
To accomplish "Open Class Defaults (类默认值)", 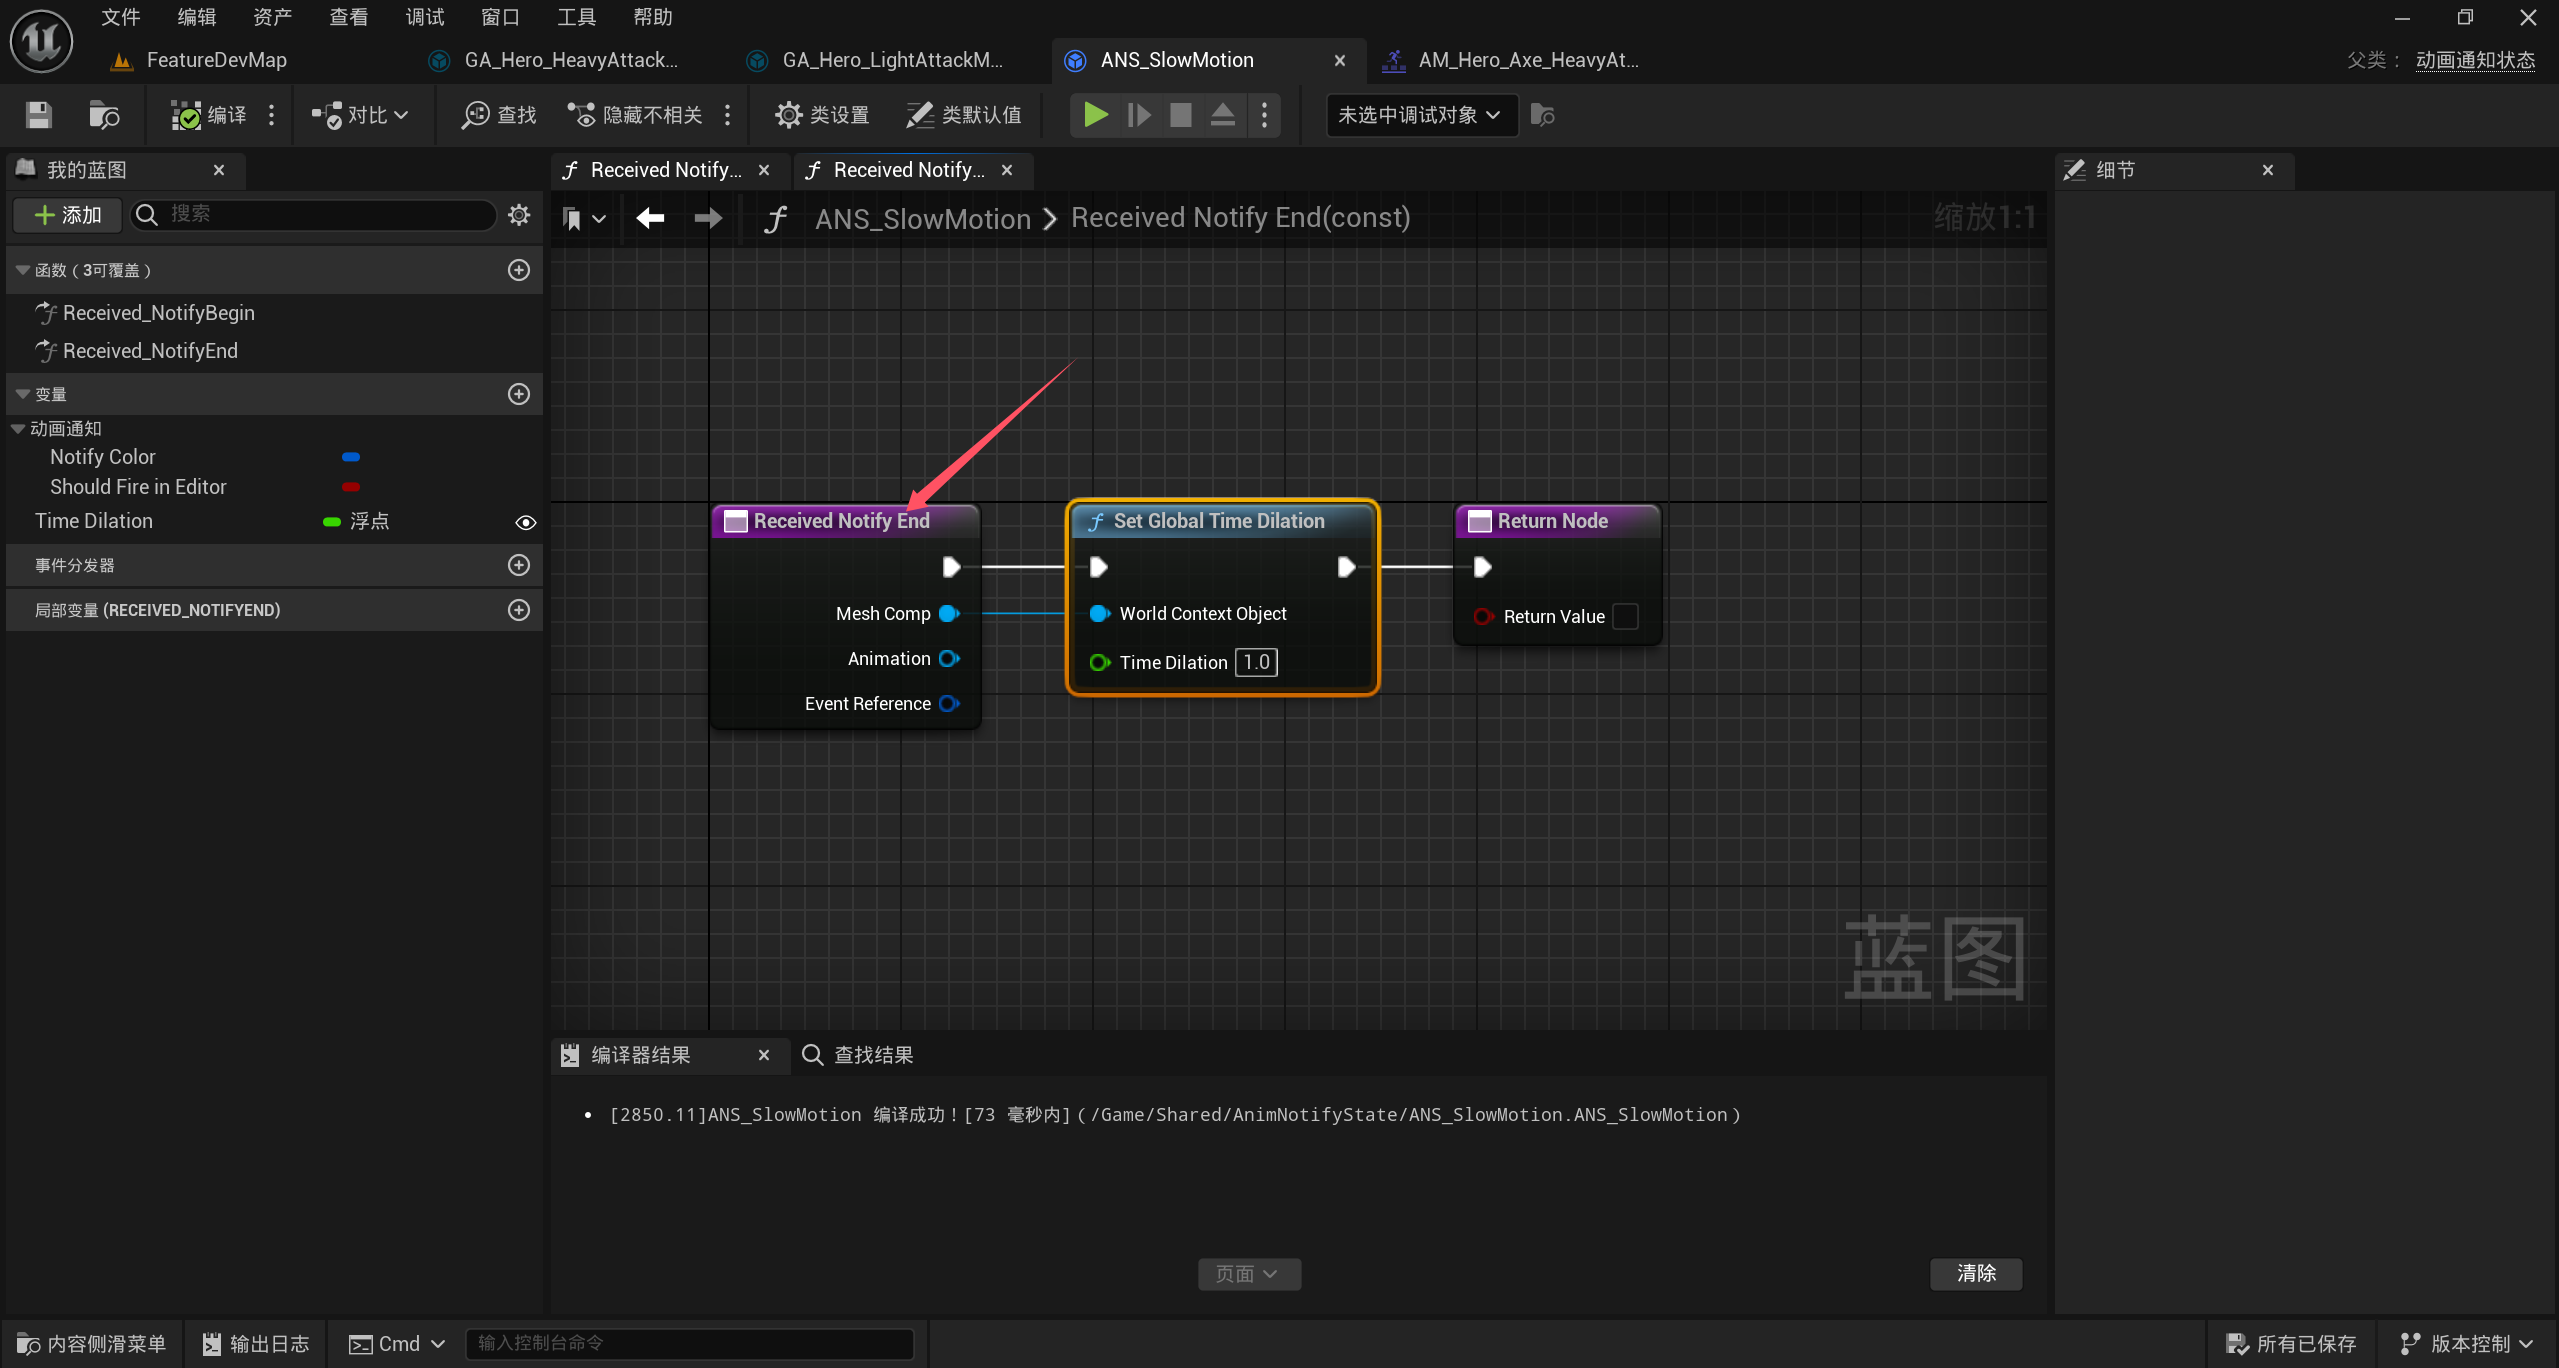I will [x=963, y=115].
